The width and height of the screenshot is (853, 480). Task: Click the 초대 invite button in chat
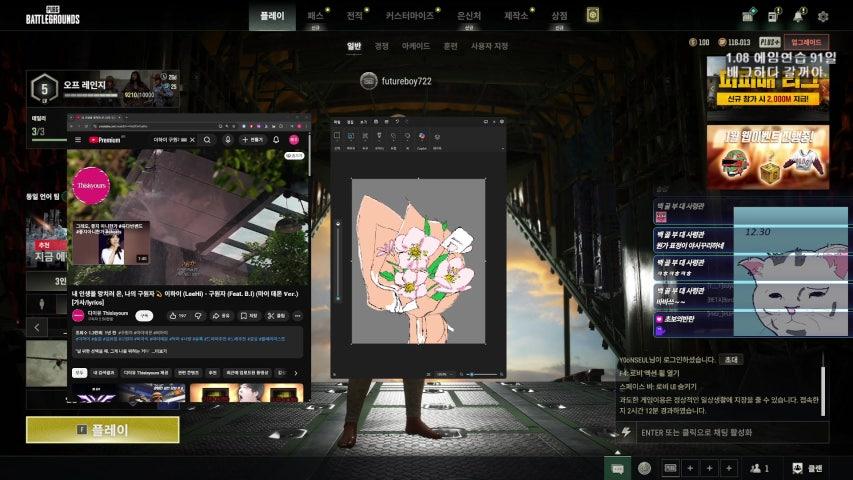tap(731, 359)
